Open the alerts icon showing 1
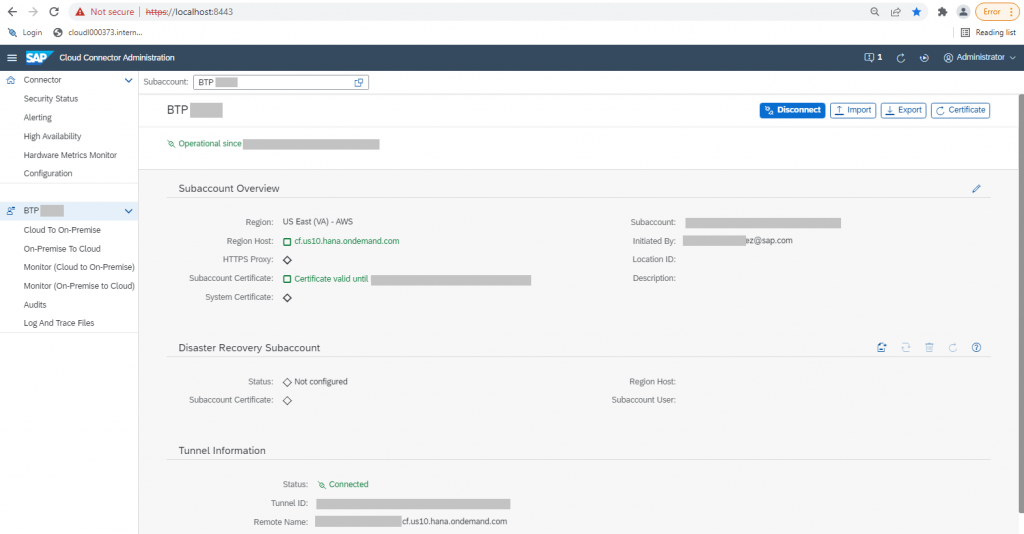The image size is (1024, 534). [873, 57]
